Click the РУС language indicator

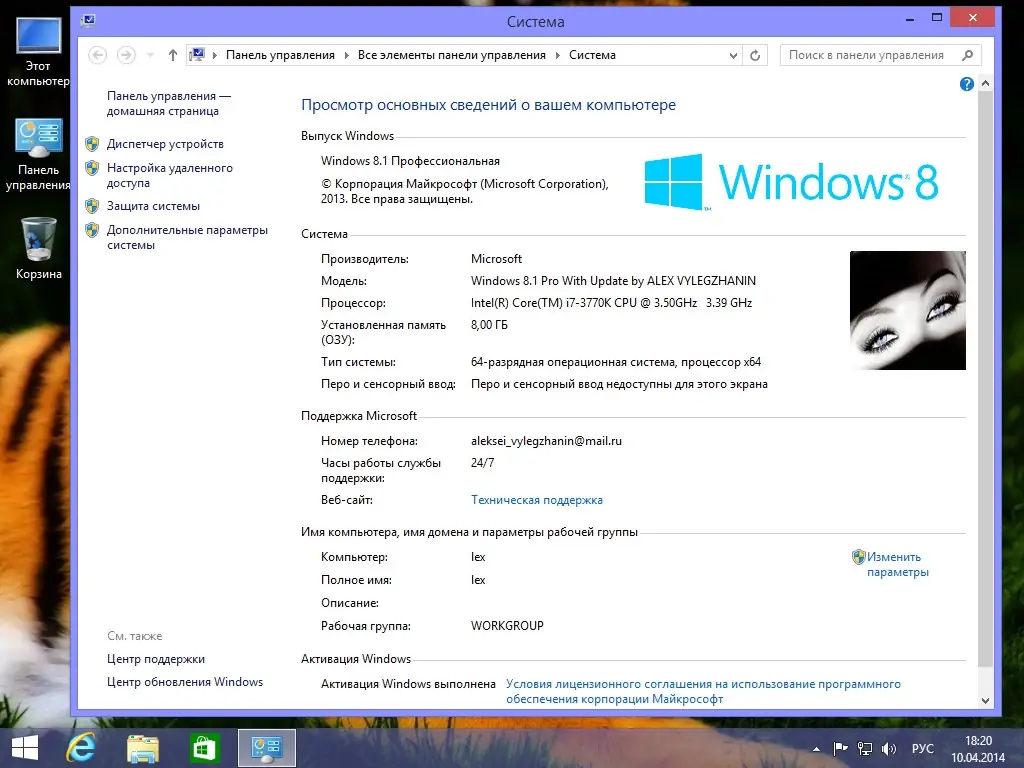922,747
